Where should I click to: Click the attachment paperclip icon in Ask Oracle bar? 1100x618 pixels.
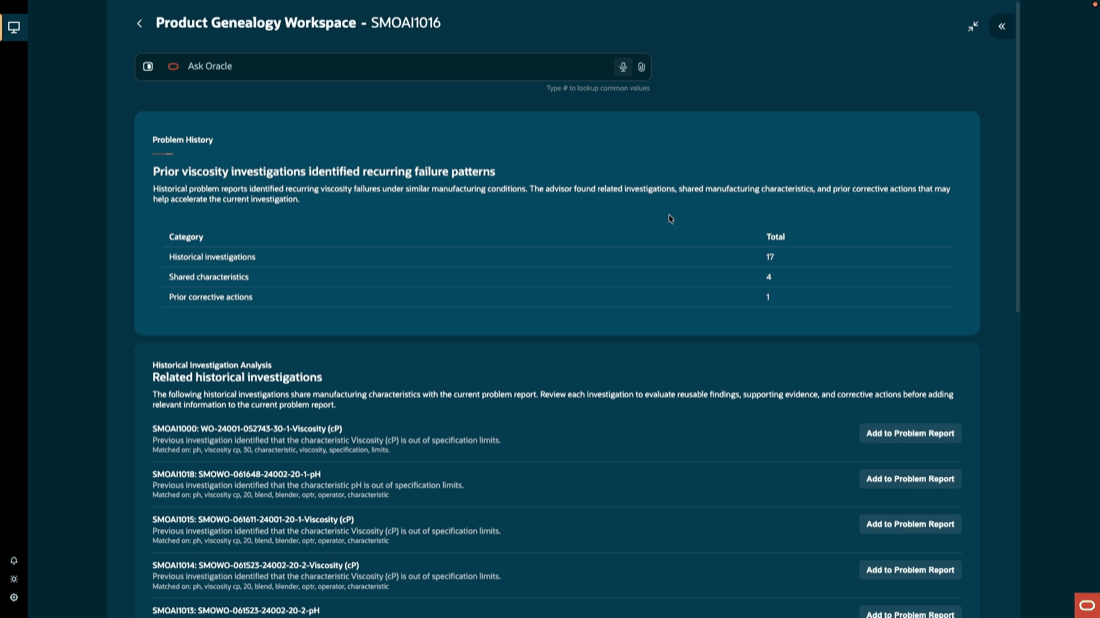coord(641,67)
